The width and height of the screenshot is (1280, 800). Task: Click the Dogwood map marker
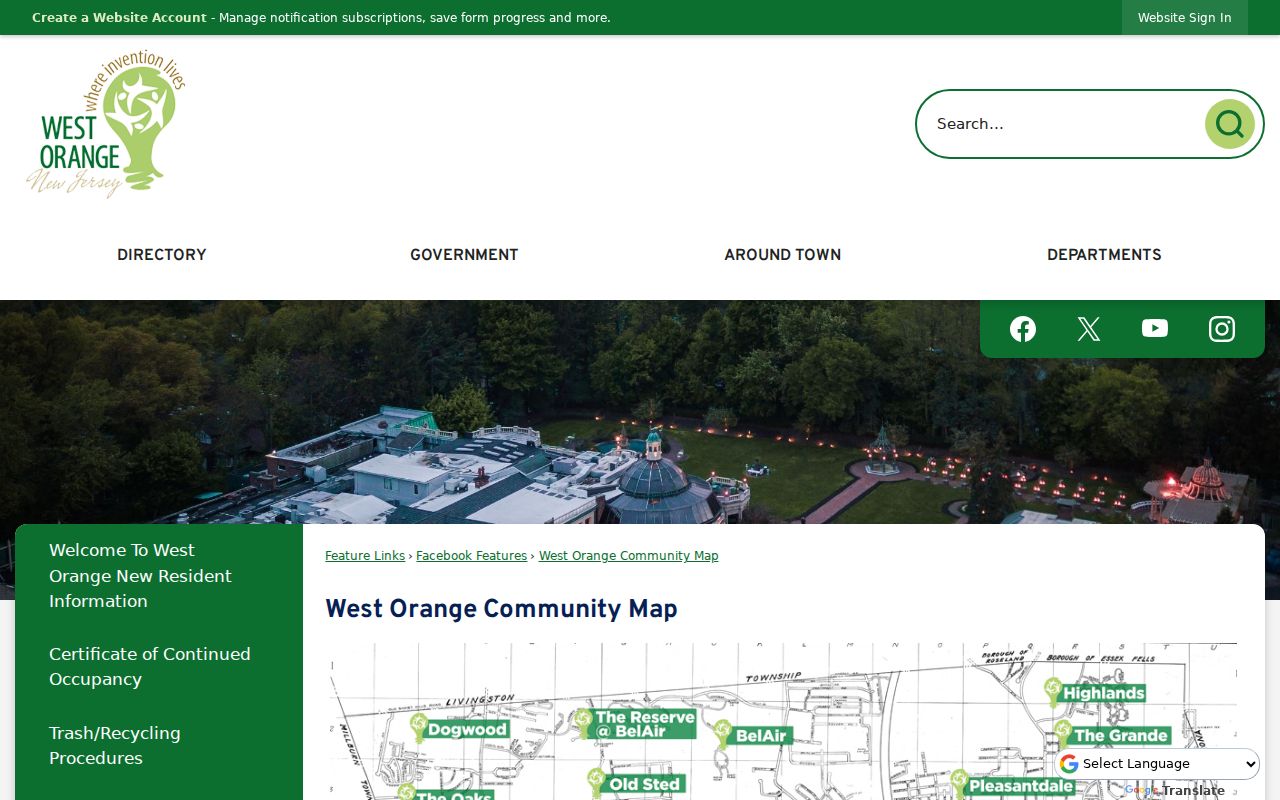tap(458, 729)
